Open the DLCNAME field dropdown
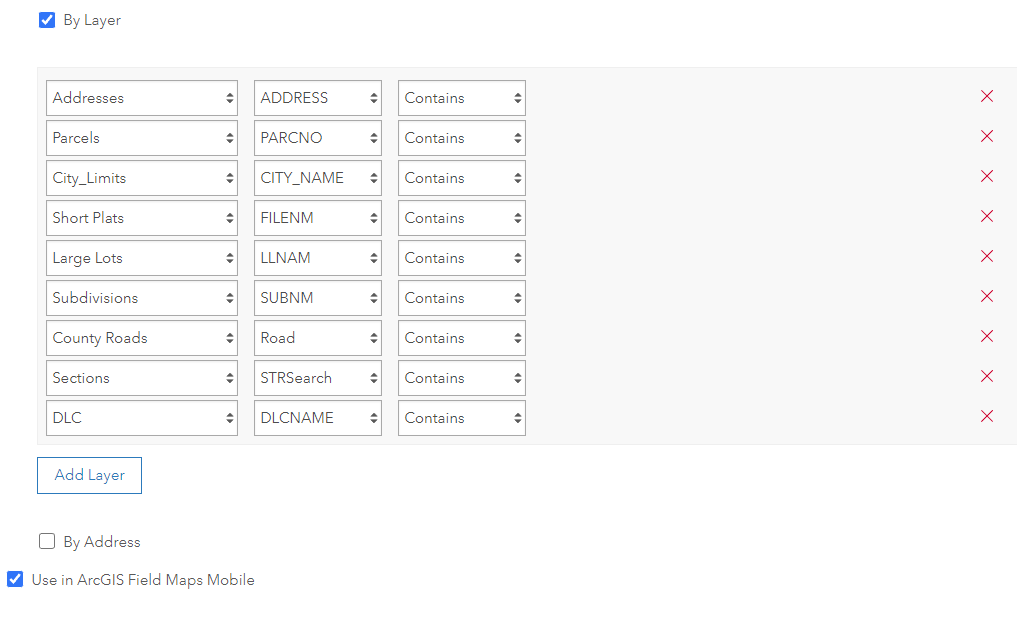The height and width of the screenshot is (619, 1017). [x=317, y=418]
